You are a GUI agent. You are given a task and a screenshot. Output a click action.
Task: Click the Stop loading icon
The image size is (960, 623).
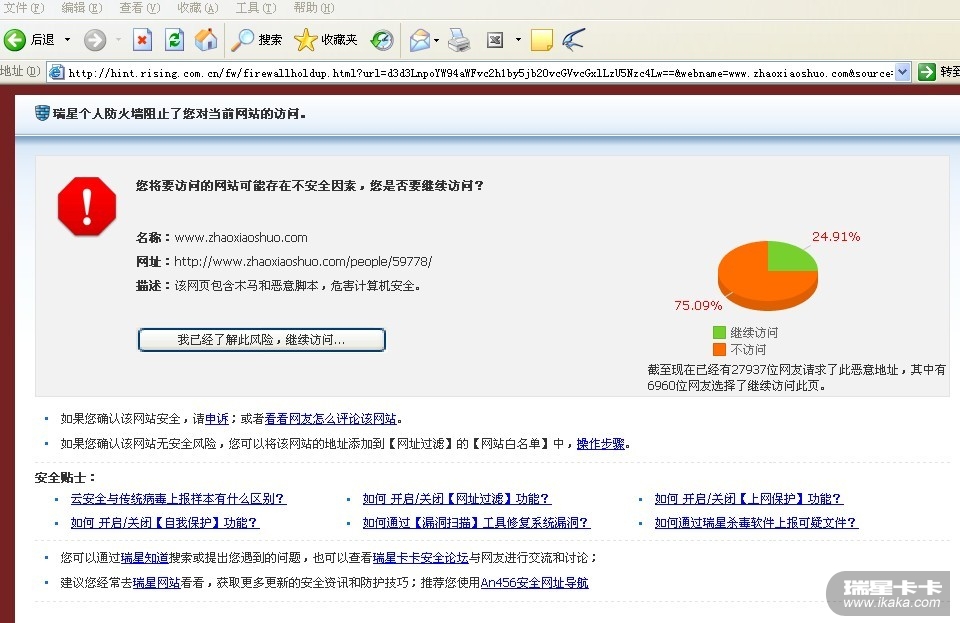pos(142,40)
